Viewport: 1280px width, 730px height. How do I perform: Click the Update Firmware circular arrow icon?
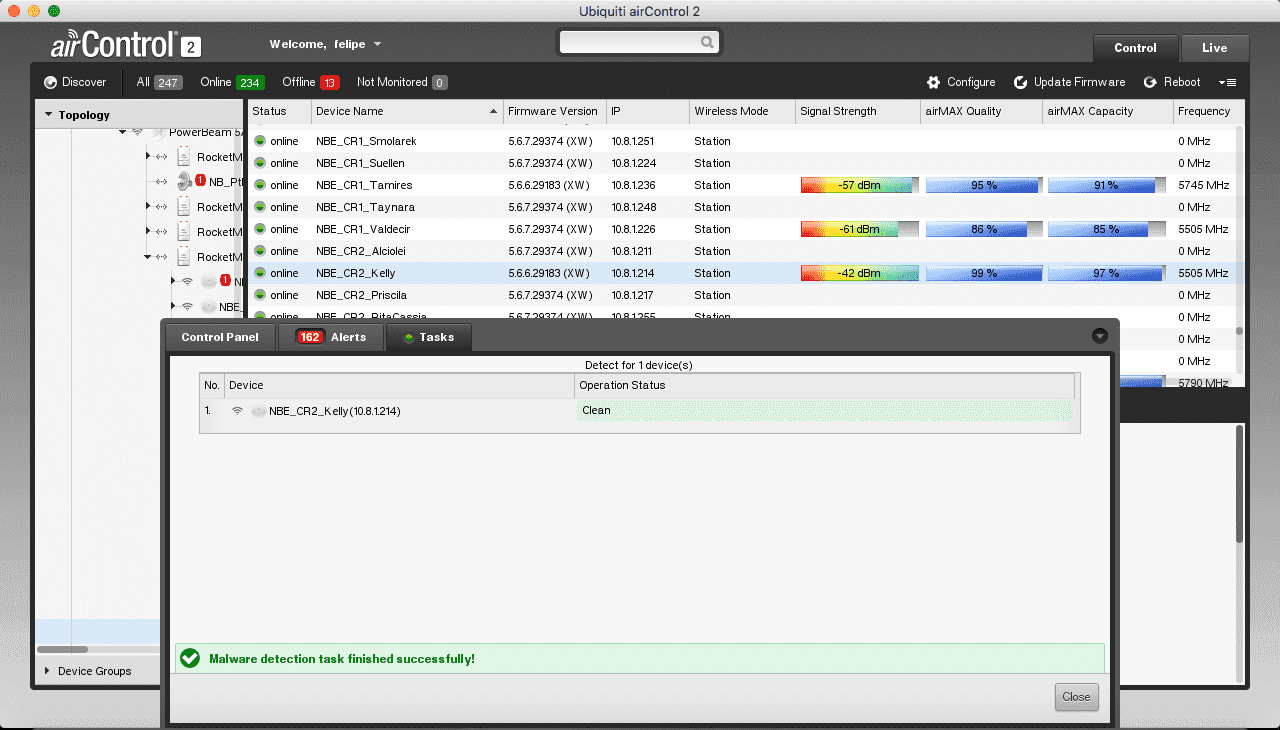[x=1021, y=82]
